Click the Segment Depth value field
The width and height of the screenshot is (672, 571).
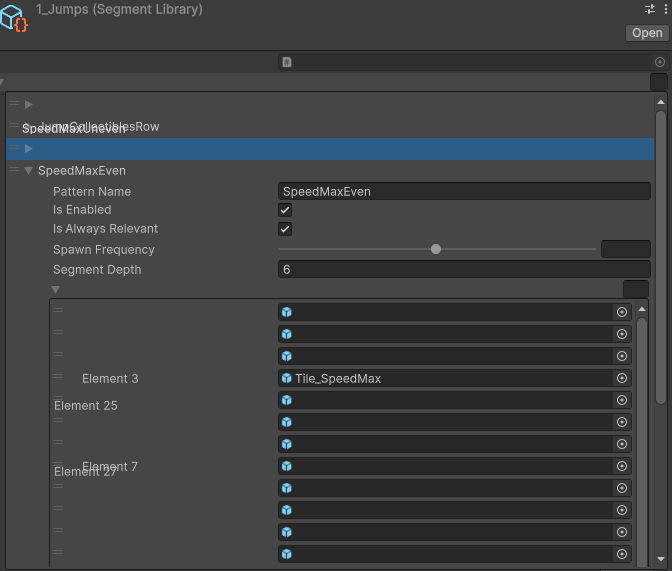coord(464,269)
